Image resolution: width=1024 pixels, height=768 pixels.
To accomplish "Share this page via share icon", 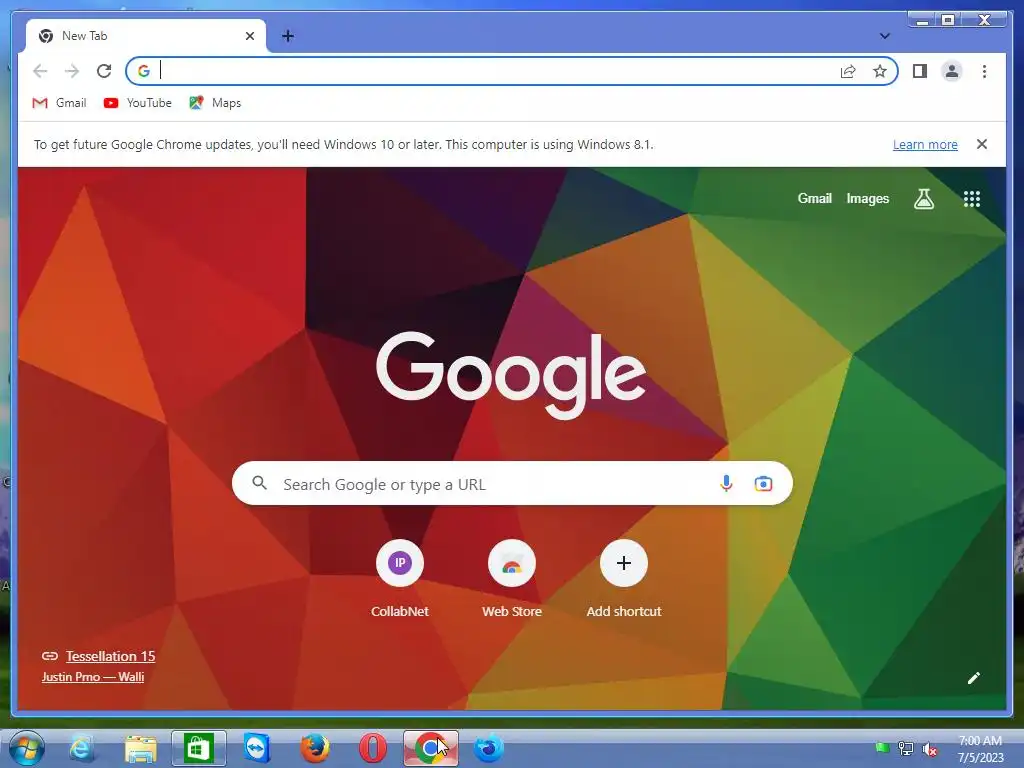I will [x=848, y=71].
